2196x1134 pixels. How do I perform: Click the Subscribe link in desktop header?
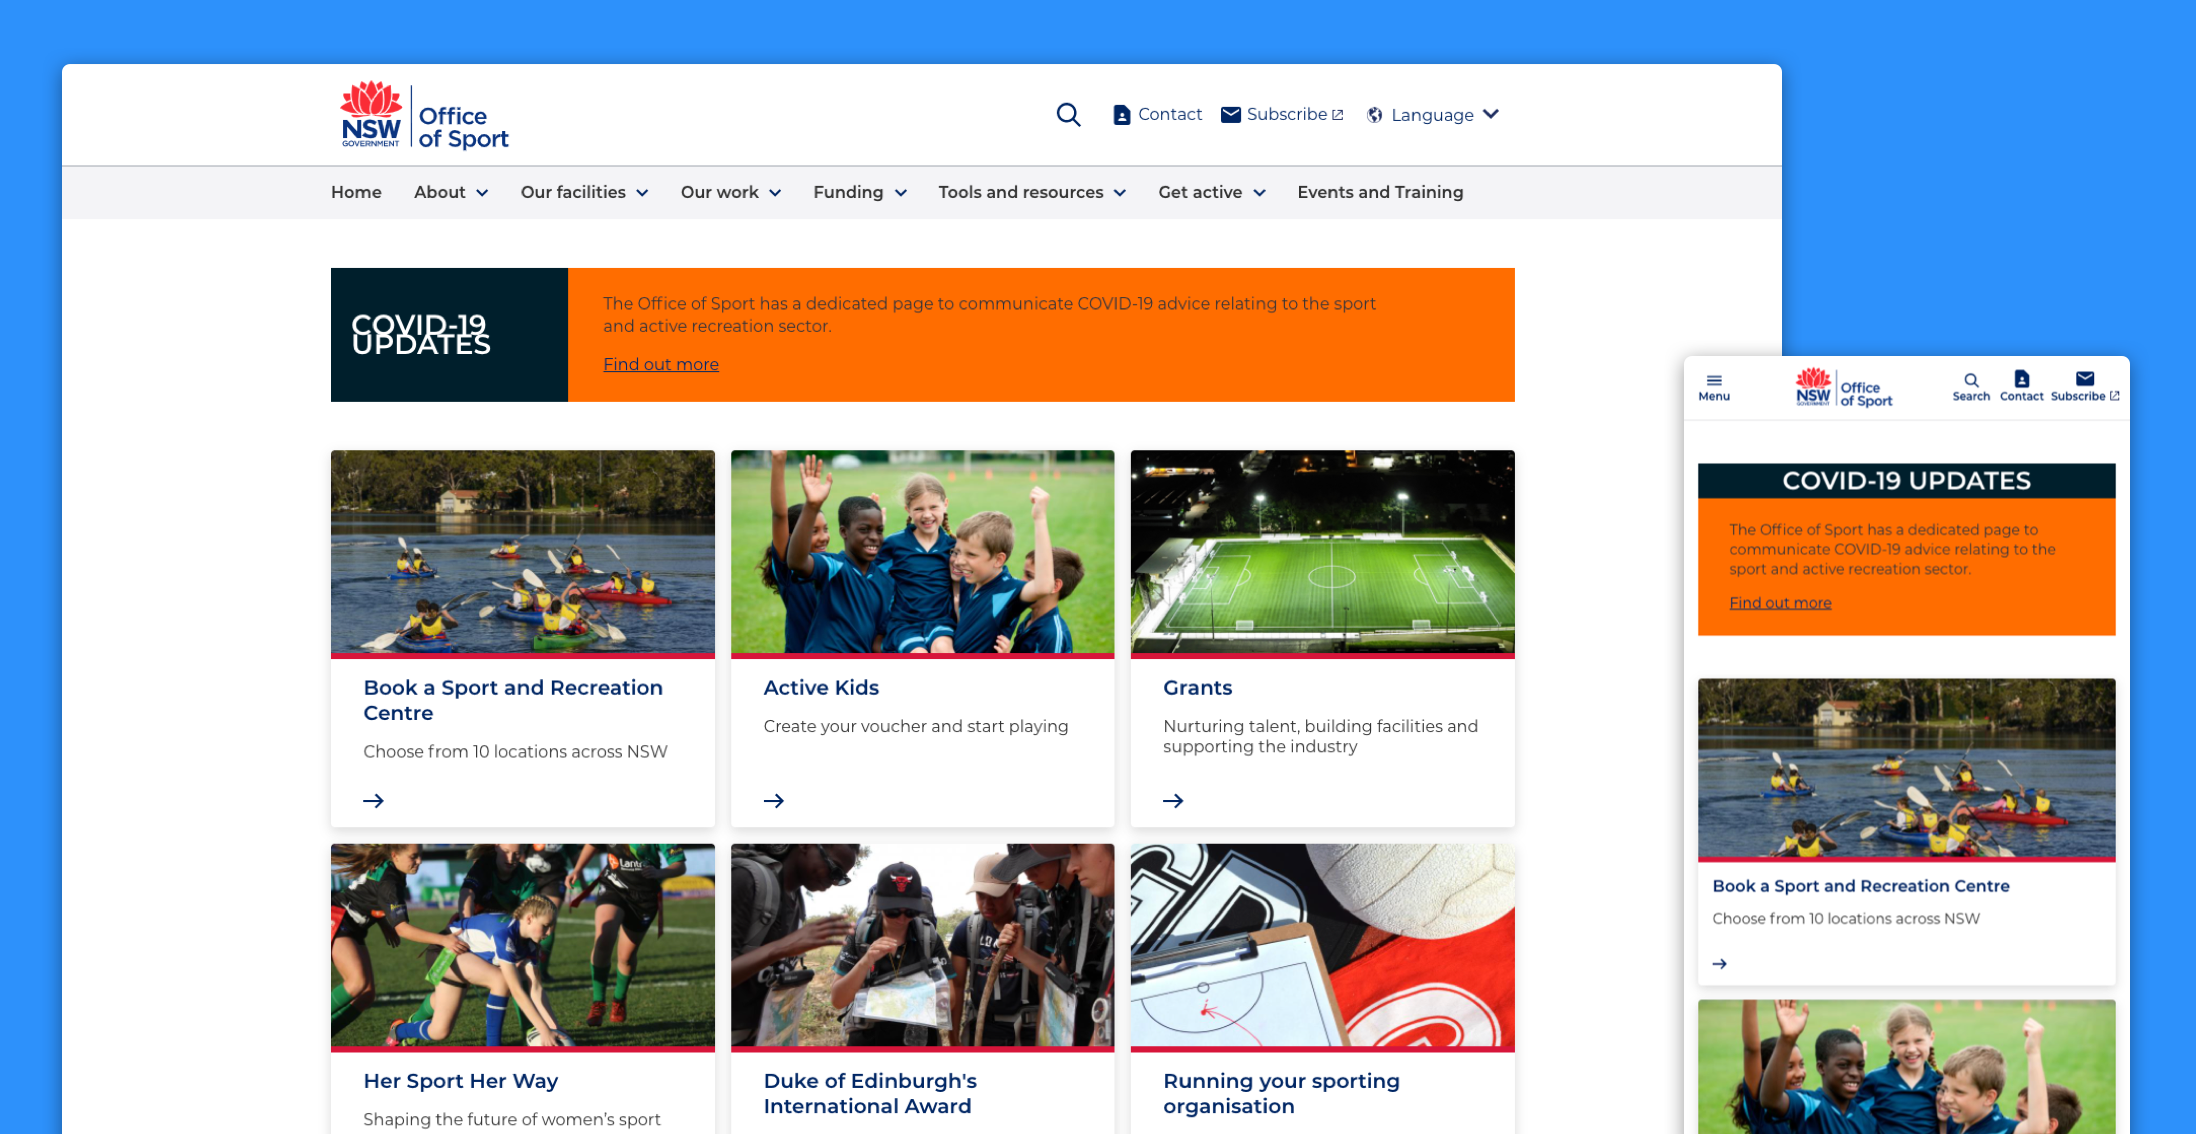1287,114
